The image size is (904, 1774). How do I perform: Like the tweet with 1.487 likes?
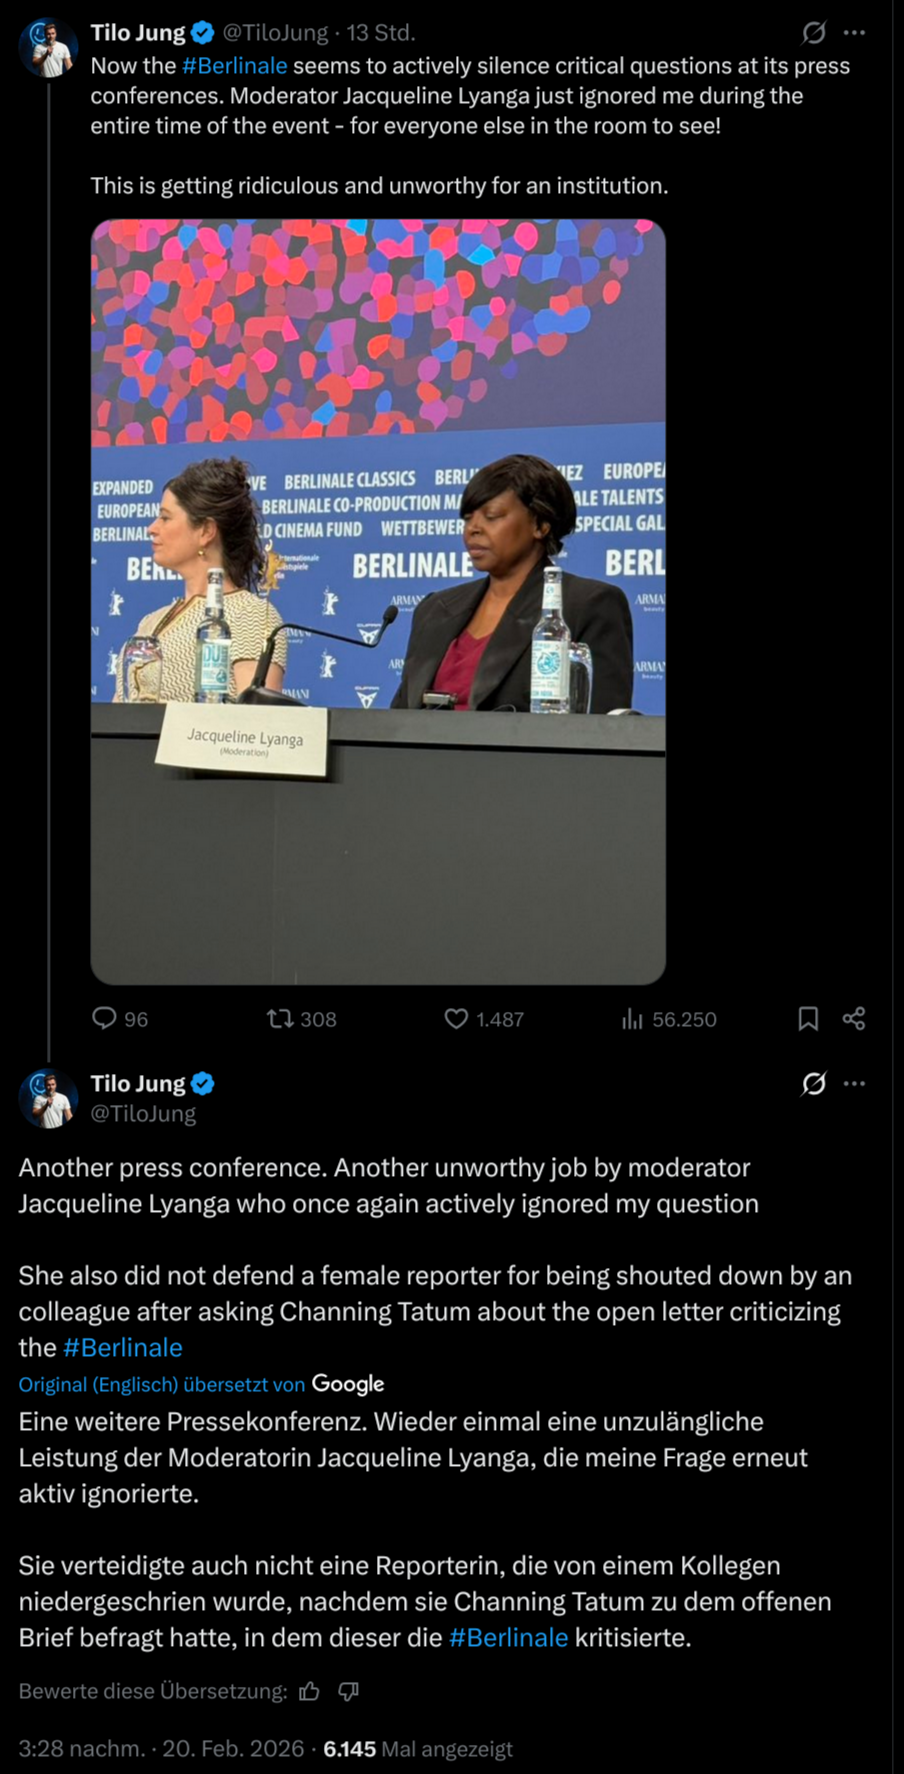[x=456, y=1019]
